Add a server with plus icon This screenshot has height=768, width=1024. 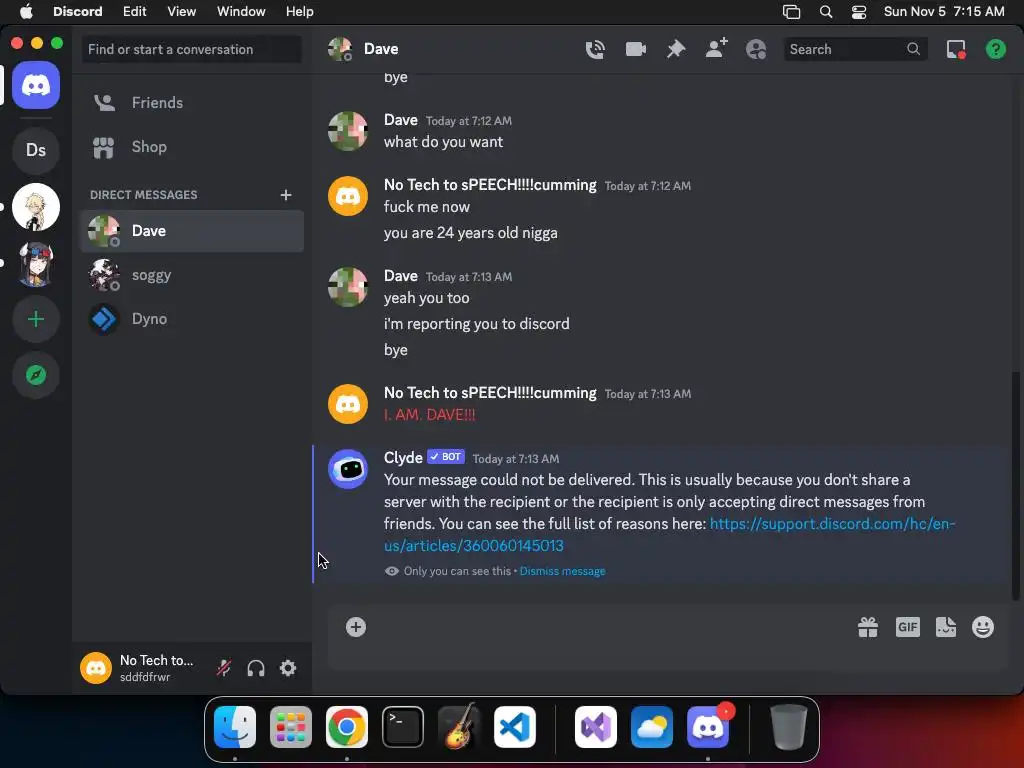click(x=36, y=319)
